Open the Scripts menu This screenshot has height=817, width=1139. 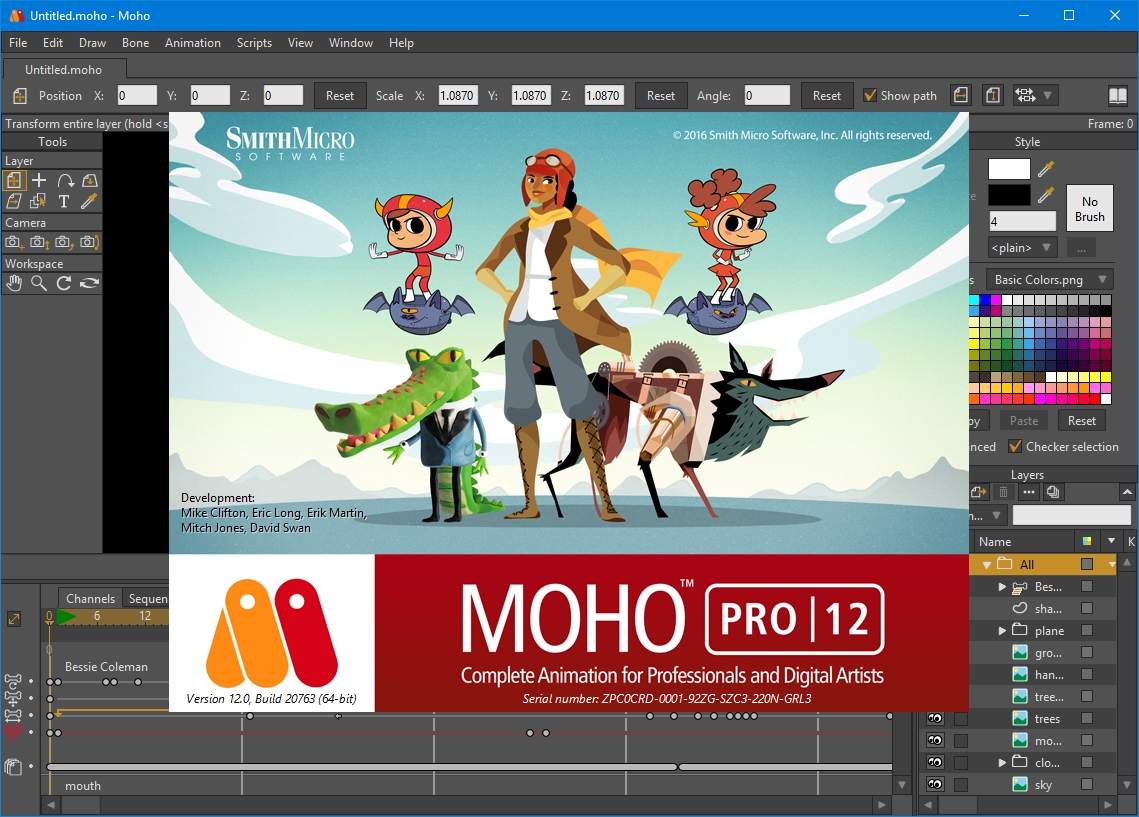[x=254, y=43]
